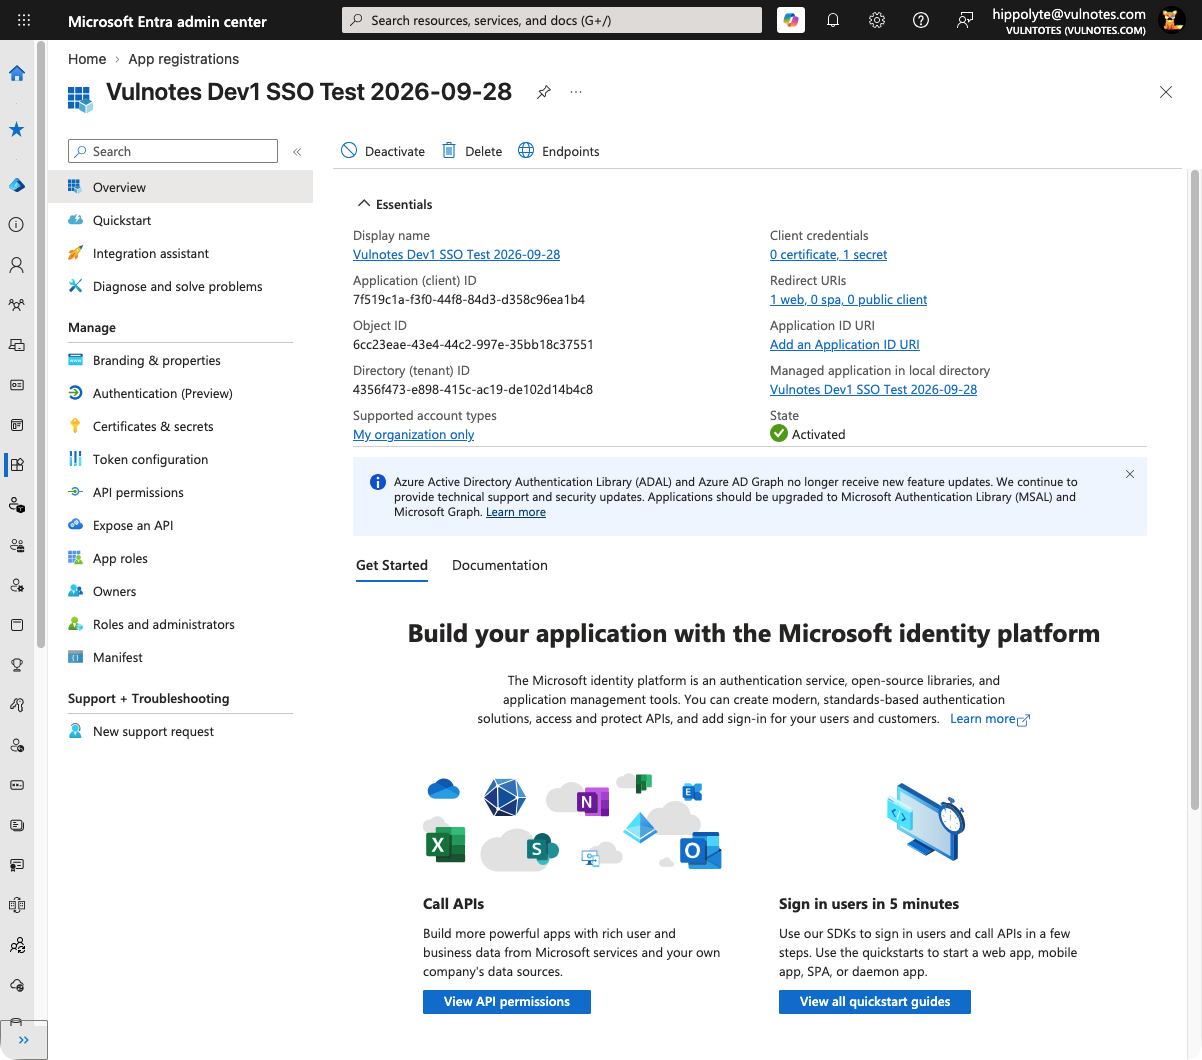
Task: Open Favorites star in left rail
Action: (17, 129)
